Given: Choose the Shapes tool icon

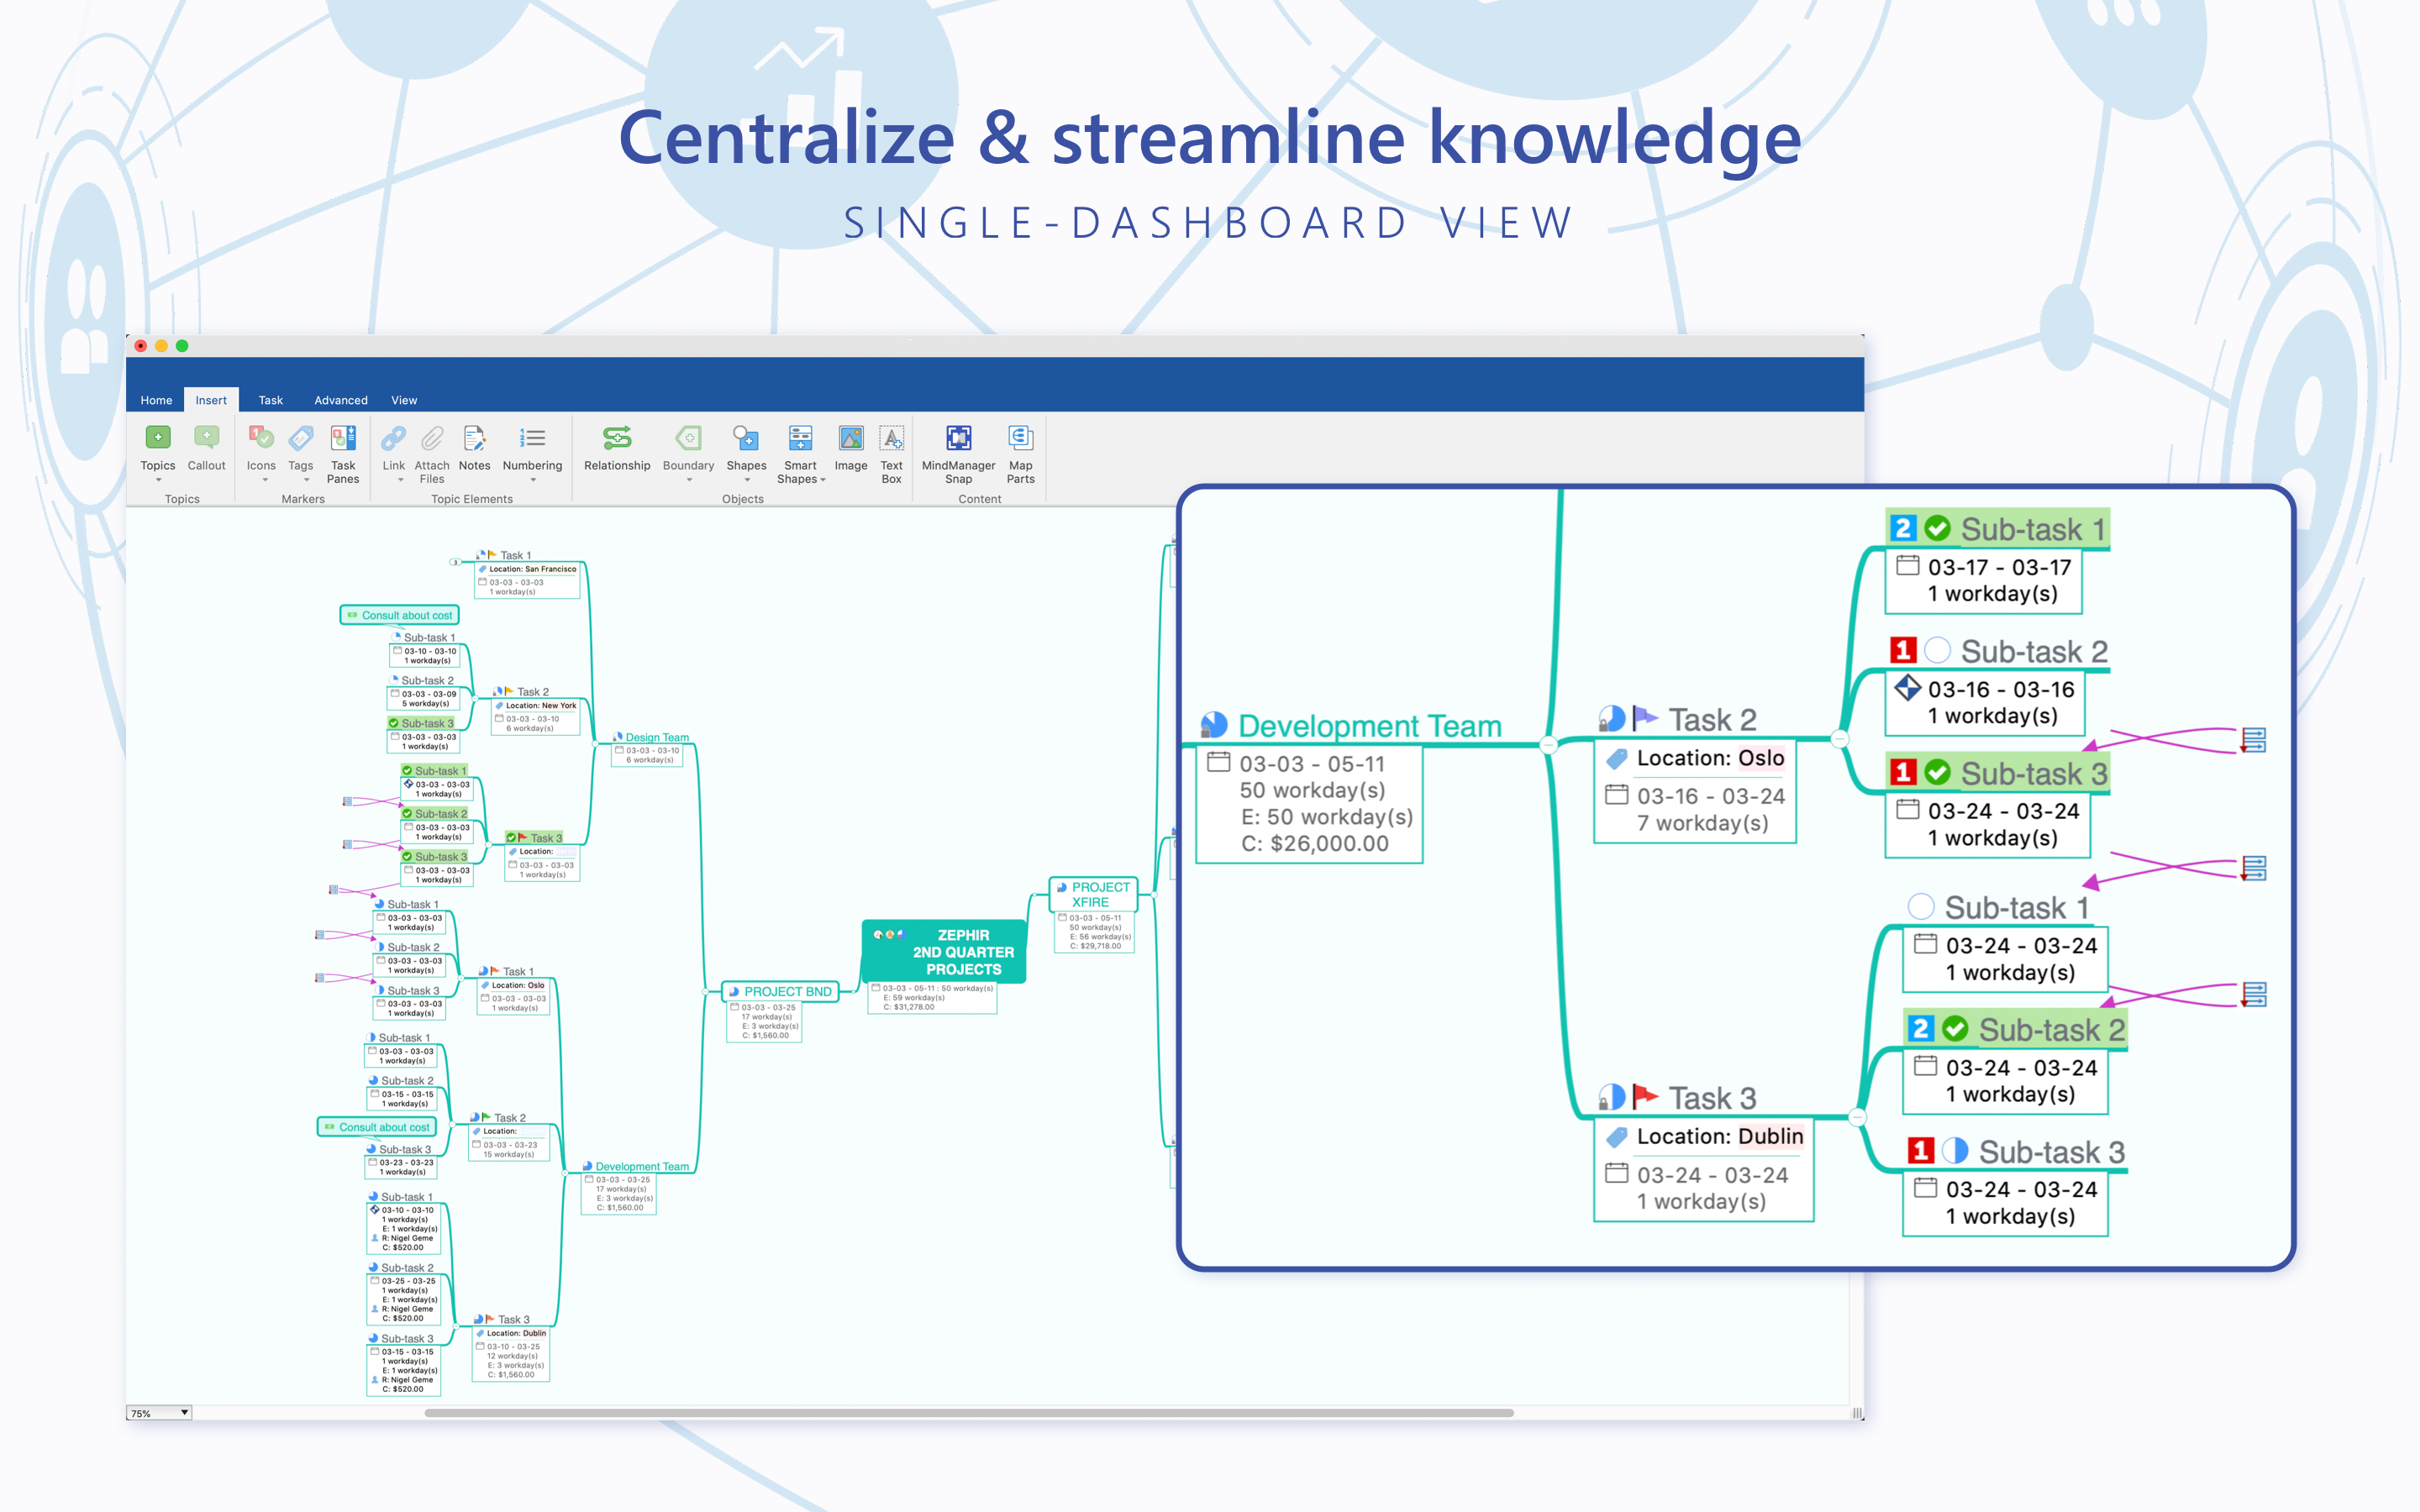Looking at the screenshot, I should (x=746, y=438).
